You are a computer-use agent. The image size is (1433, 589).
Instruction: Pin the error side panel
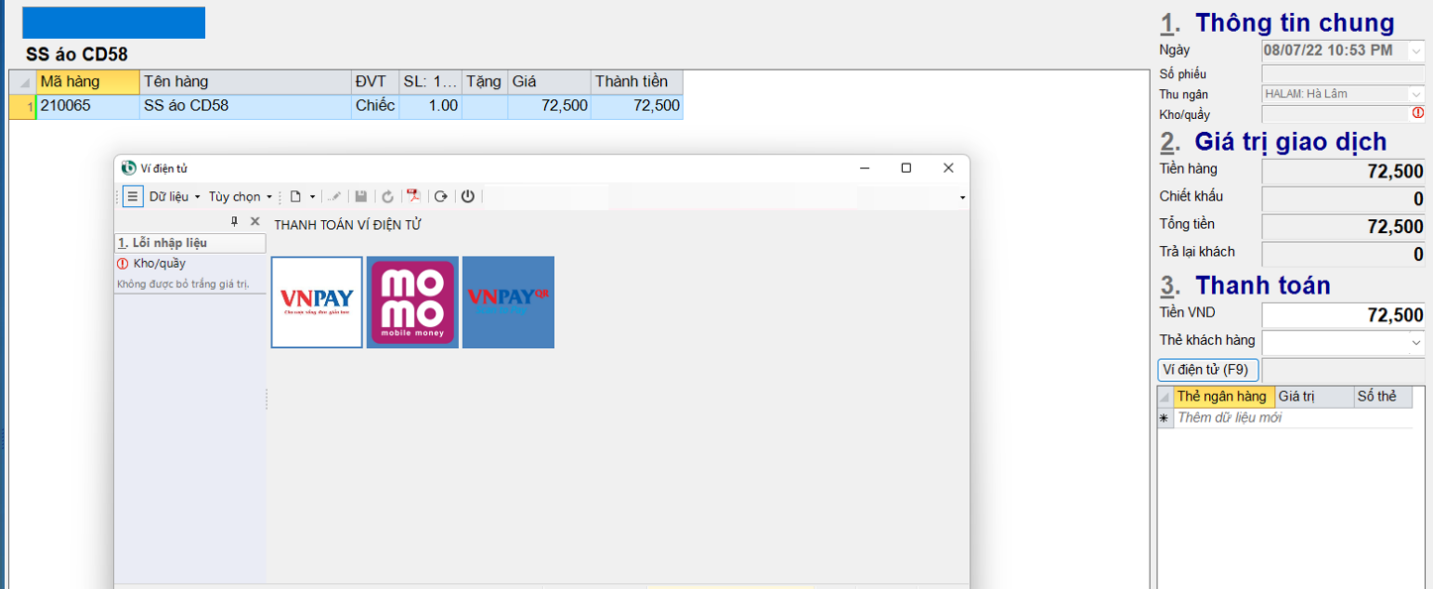coord(235,222)
